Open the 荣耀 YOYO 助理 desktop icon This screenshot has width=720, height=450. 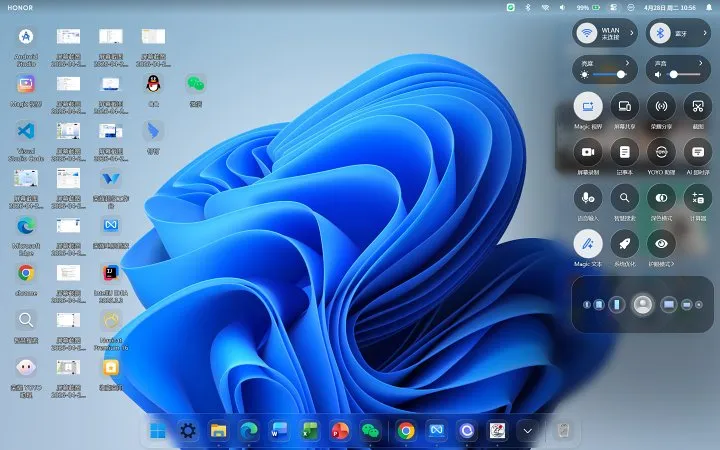[26, 367]
